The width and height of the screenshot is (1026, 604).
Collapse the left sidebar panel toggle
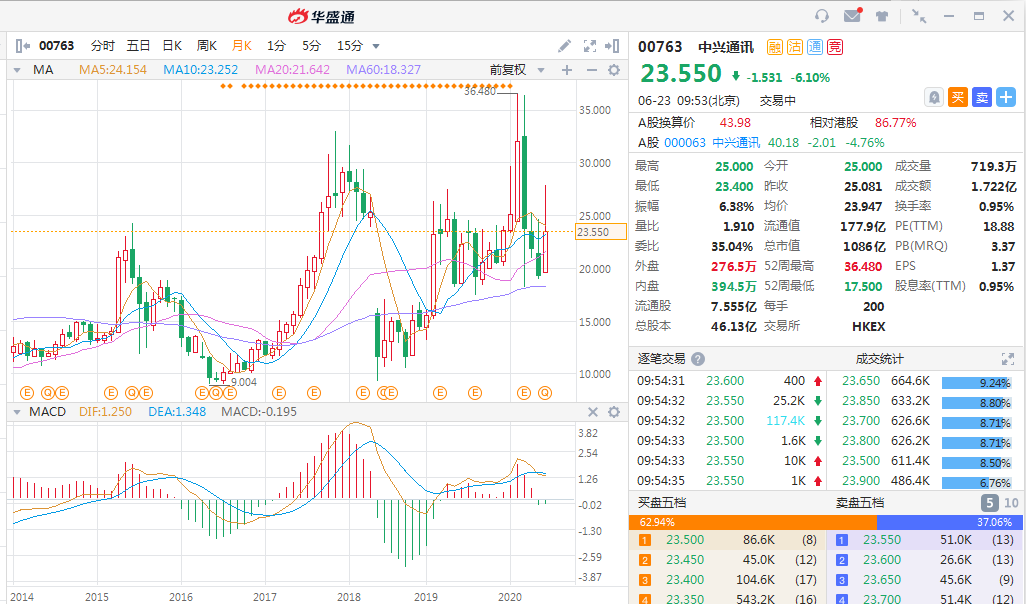point(22,46)
